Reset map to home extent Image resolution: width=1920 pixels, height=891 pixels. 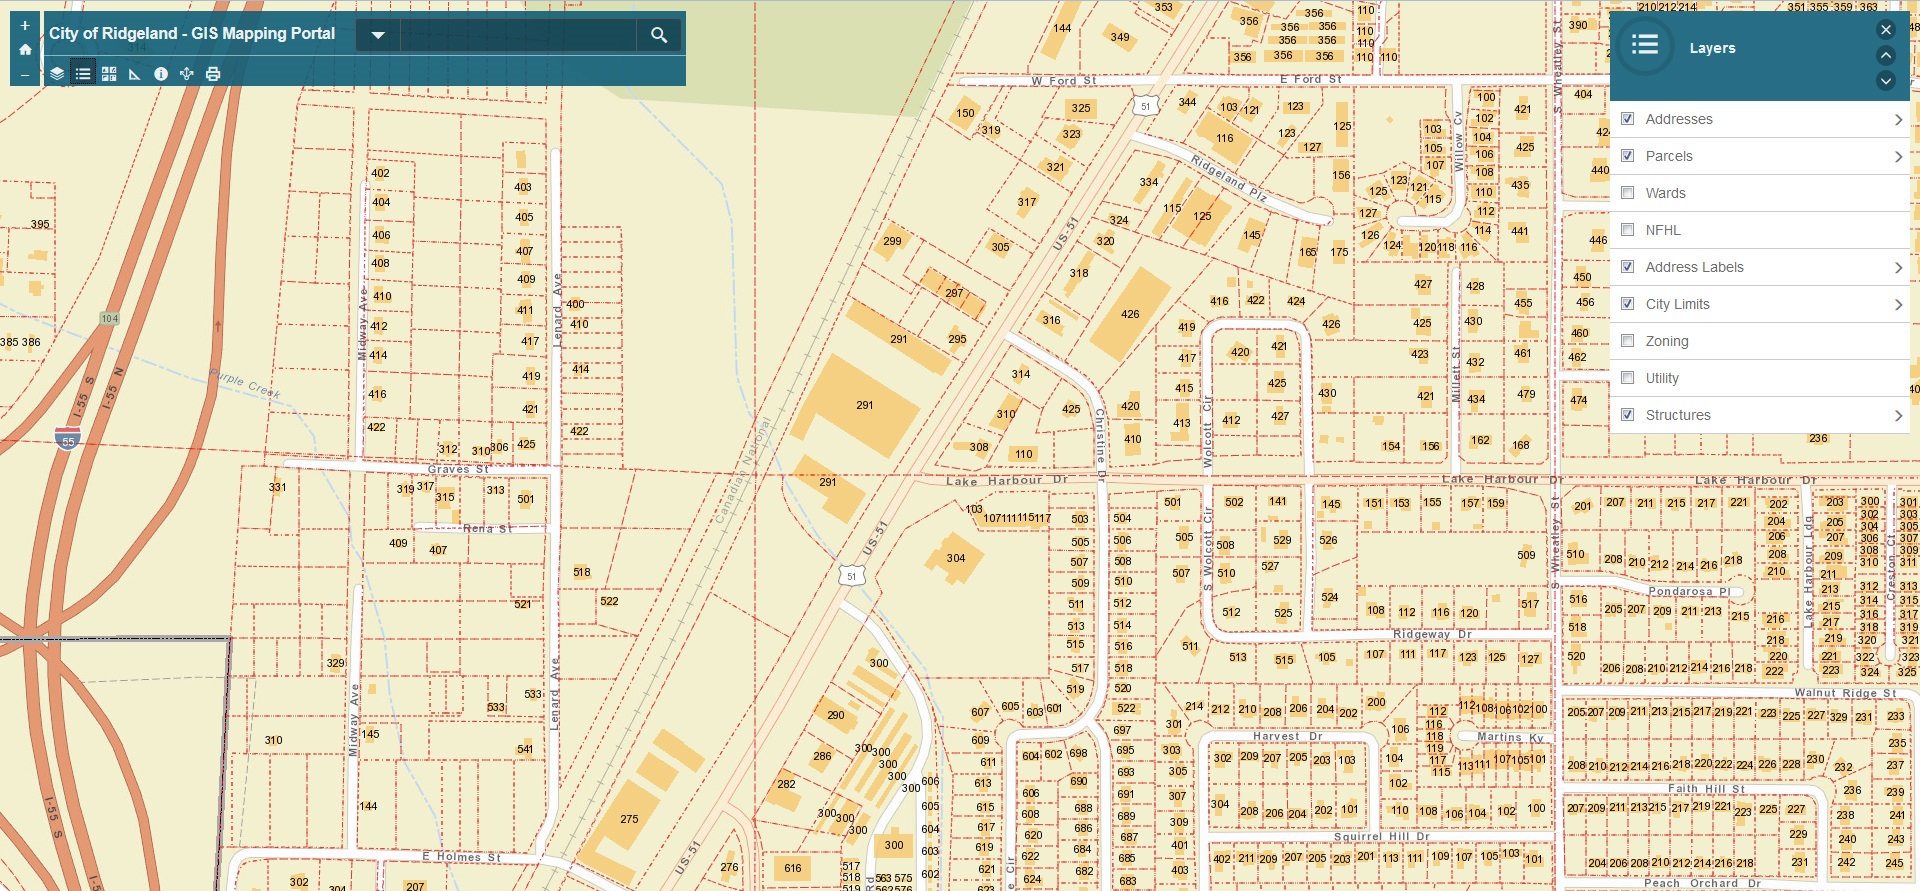coord(25,49)
